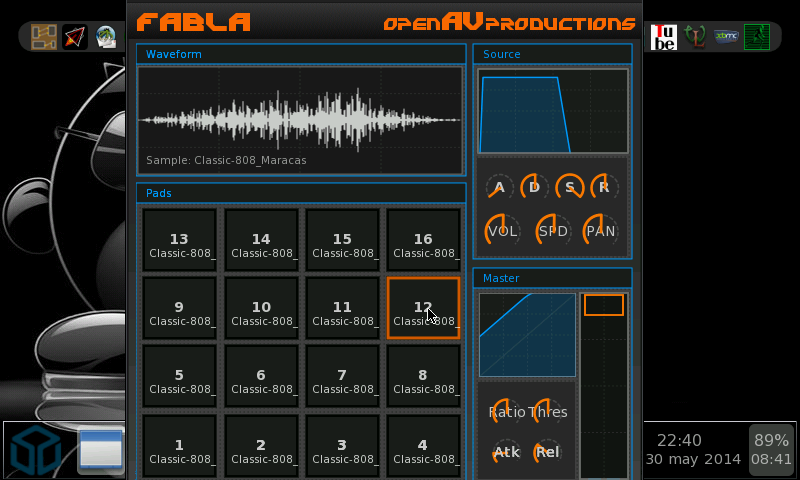Image resolution: width=800 pixels, height=480 pixels.
Task: Click the Attack (A) dial
Action: pos(499,187)
